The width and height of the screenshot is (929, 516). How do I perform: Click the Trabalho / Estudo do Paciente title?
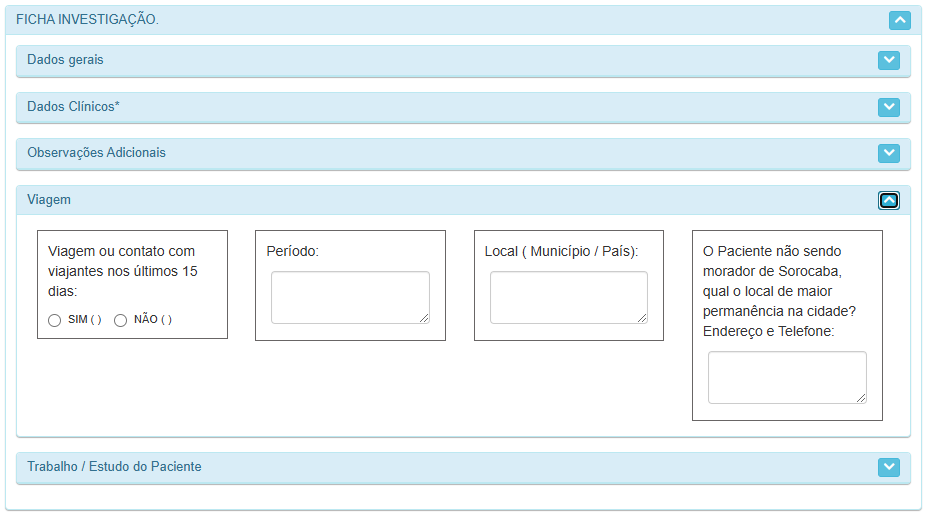tap(114, 467)
